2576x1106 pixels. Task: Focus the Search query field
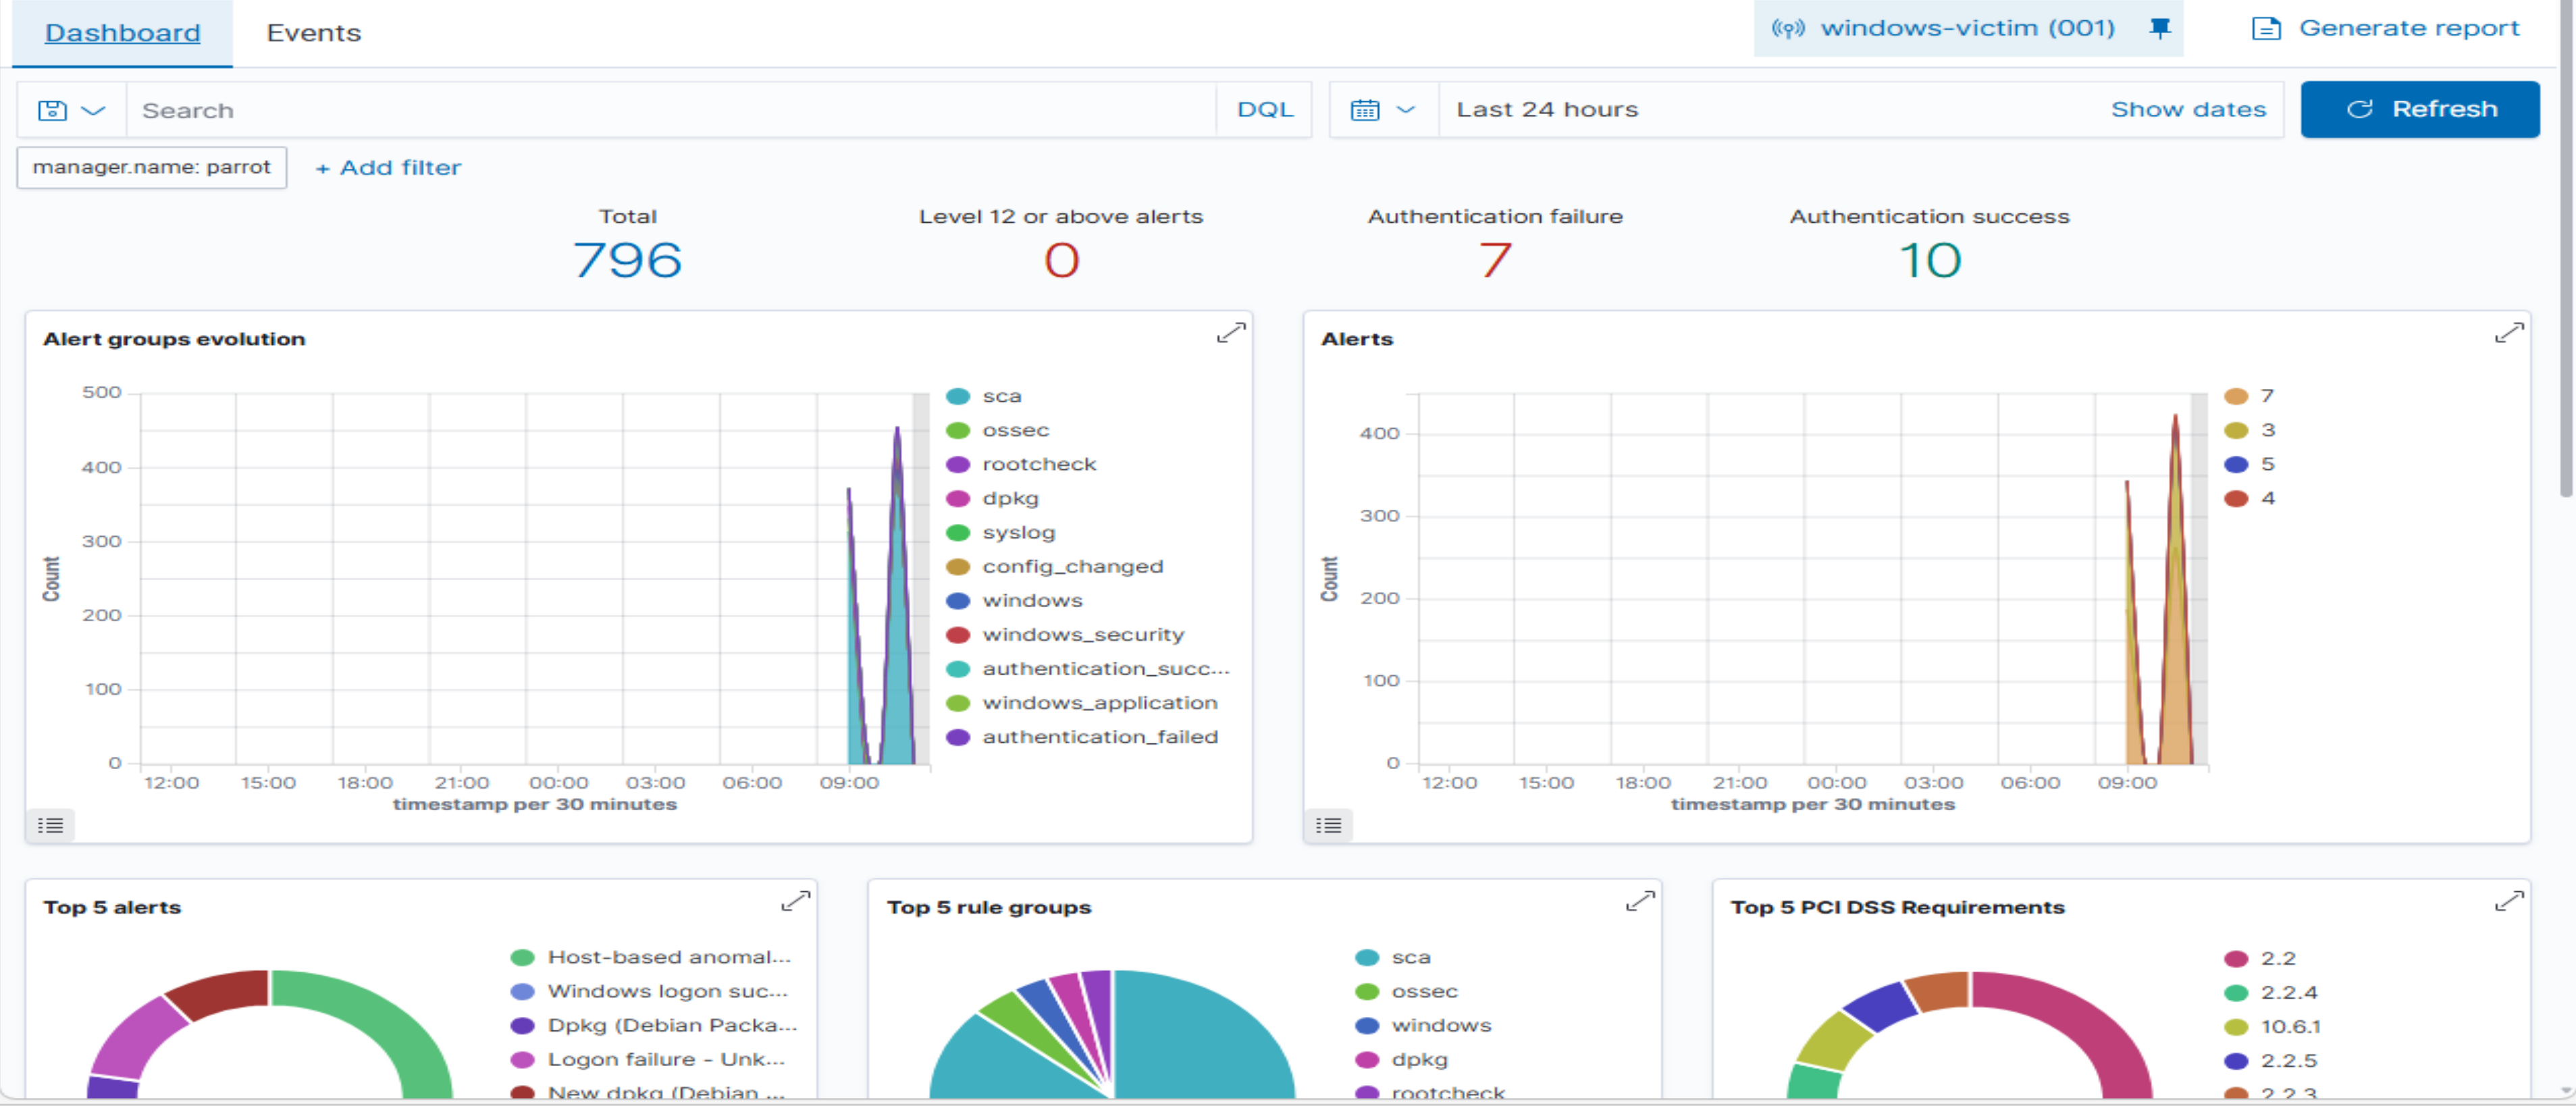(x=671, y=110)
